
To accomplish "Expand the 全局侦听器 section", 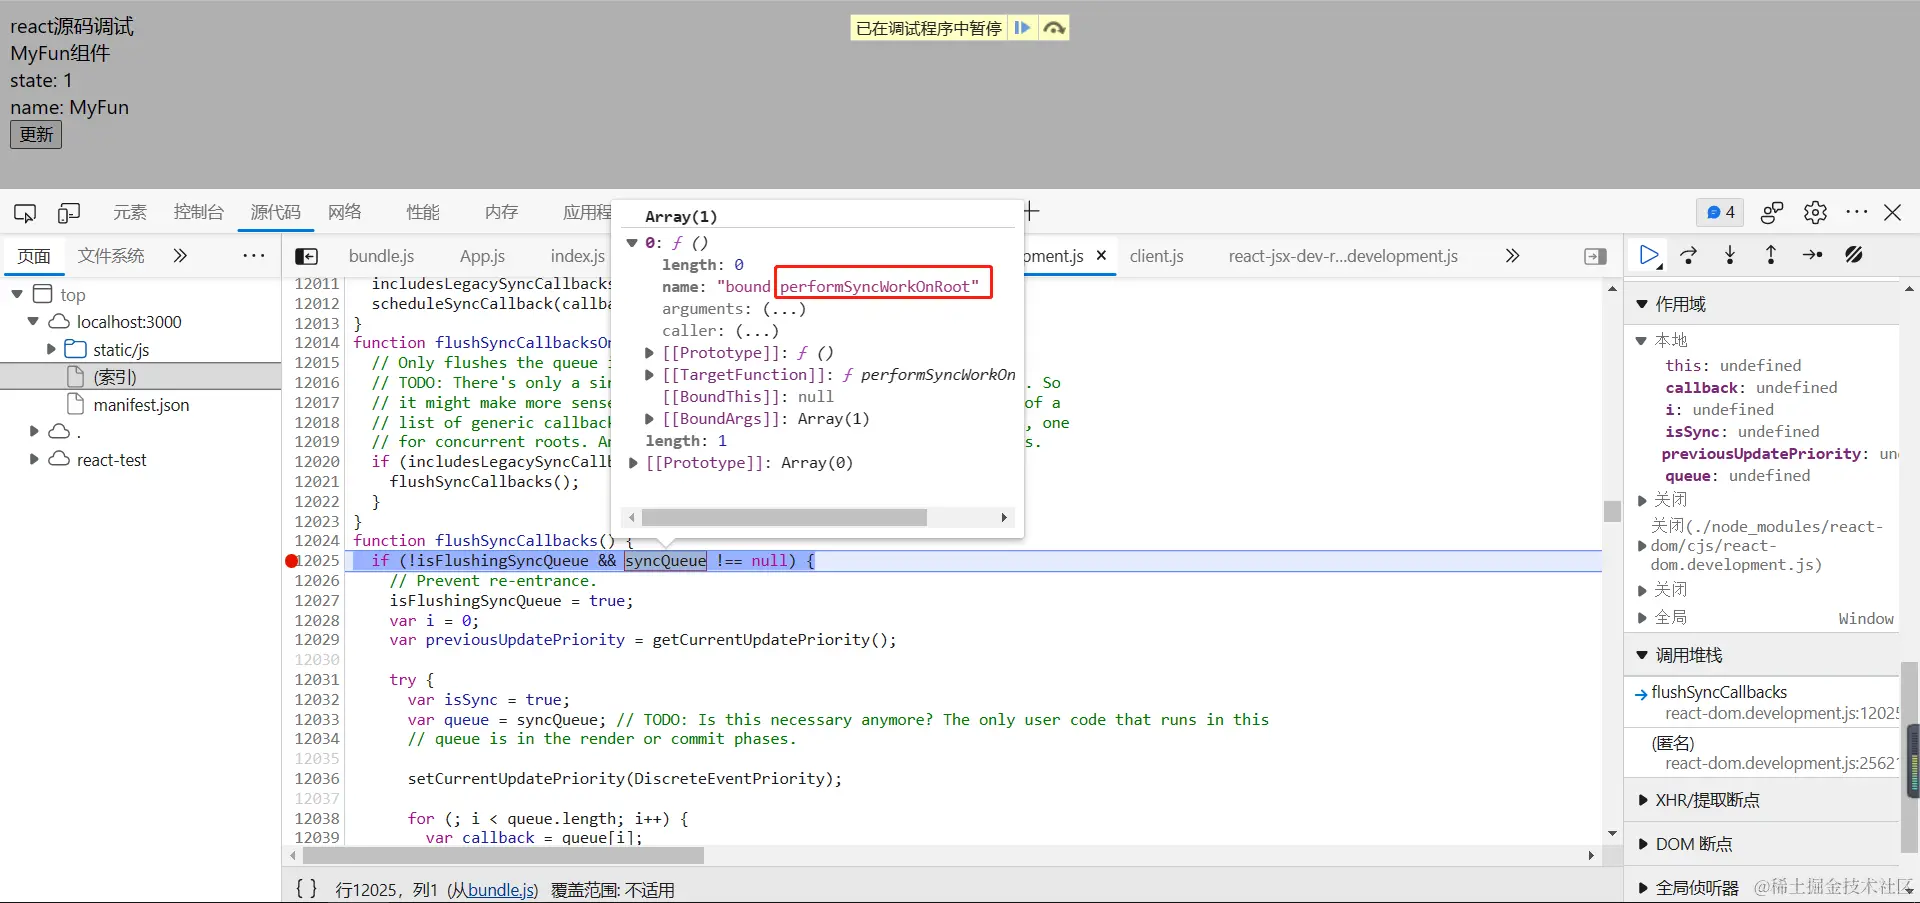I will tap(1643, 887).
